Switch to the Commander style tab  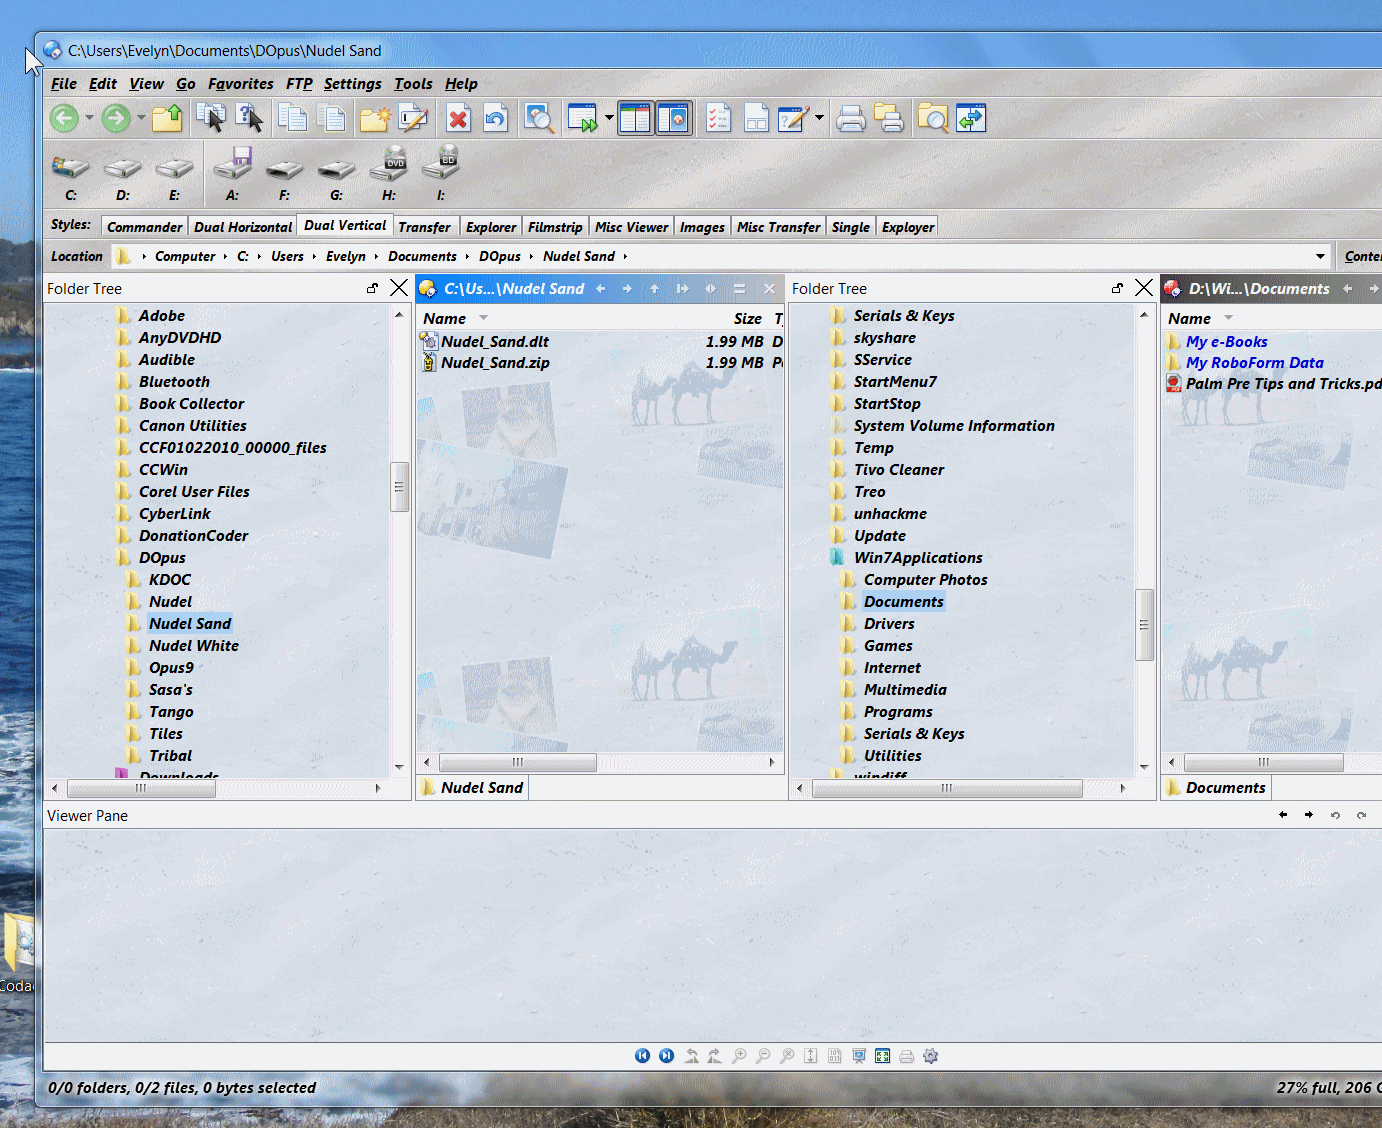click(144, 227)
